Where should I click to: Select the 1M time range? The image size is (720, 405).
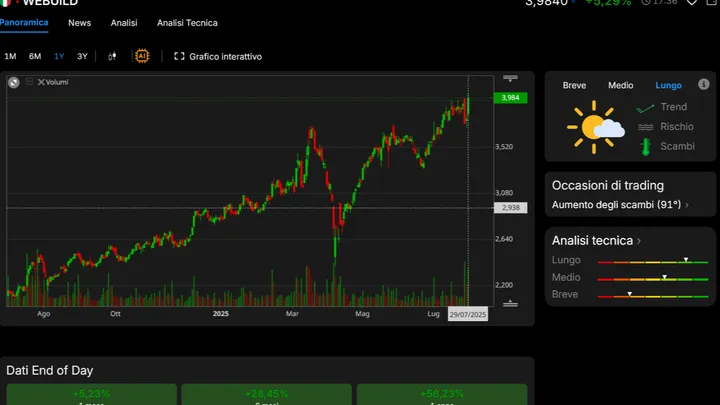10,56
